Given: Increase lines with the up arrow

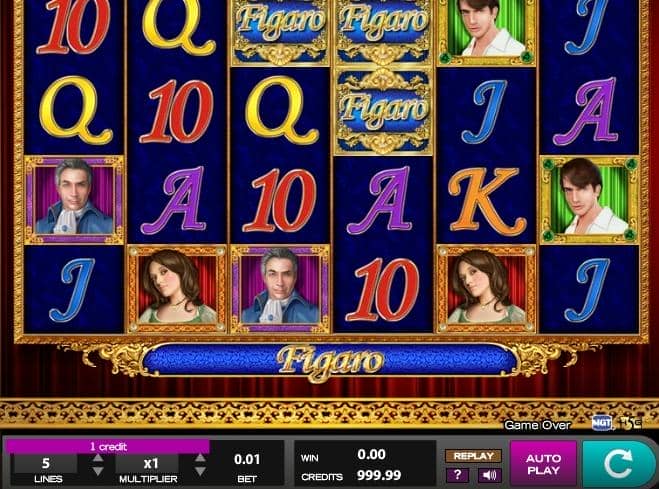Looking at the screenshot, I should click(x=98, y=458).
